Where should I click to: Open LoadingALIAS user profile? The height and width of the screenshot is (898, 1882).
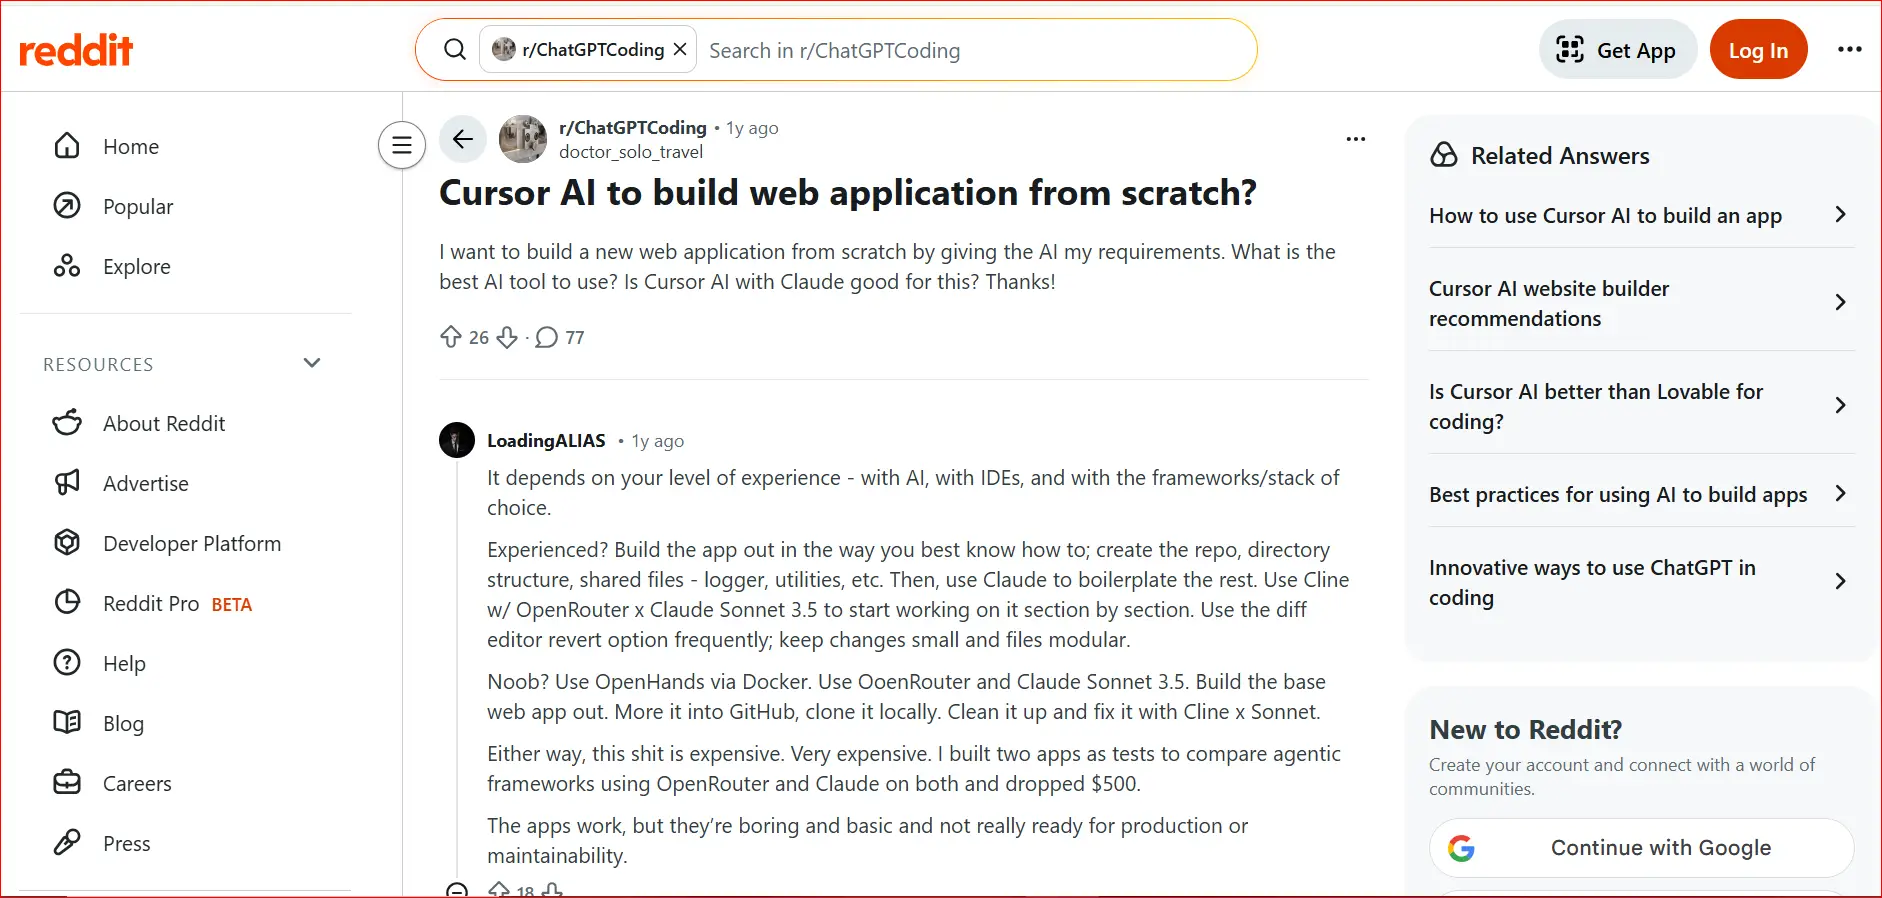click(545, 440)
